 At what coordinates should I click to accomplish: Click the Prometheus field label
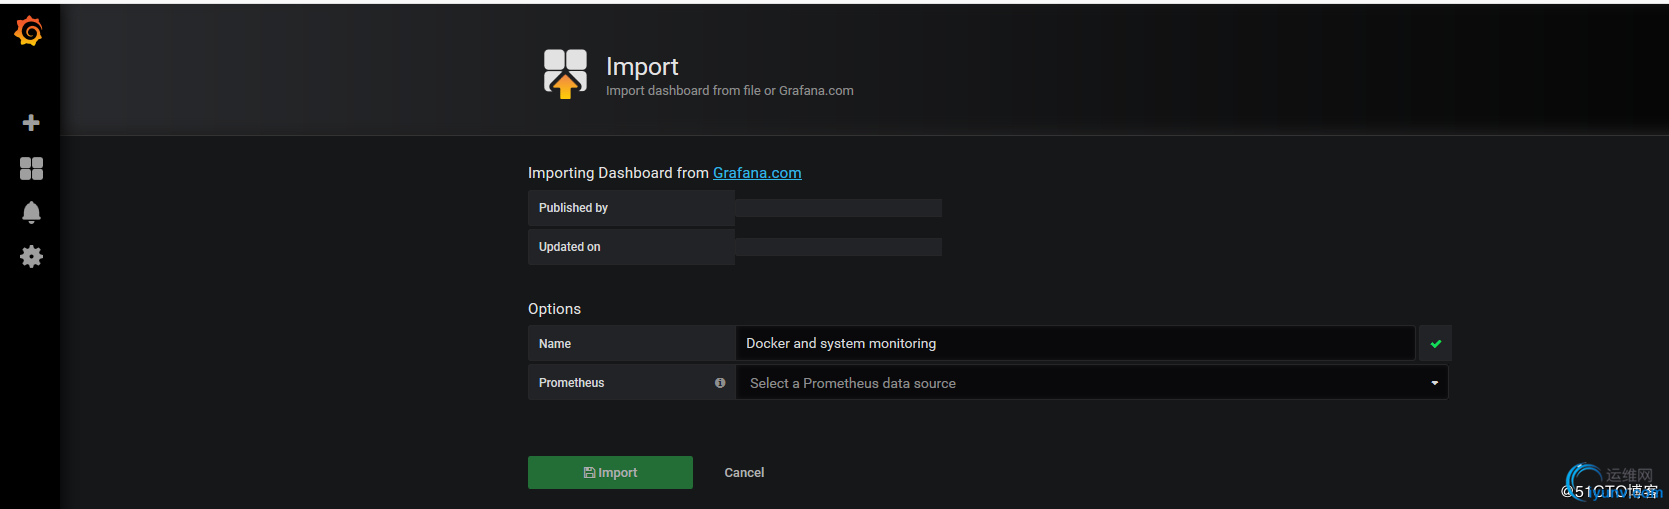click(x=571, y=383)
